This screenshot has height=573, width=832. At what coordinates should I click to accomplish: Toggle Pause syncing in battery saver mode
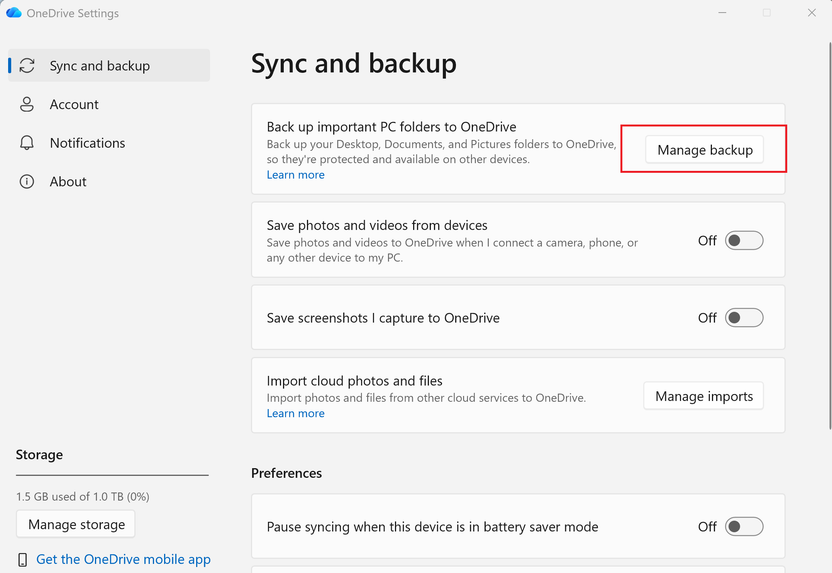point(744,526)
